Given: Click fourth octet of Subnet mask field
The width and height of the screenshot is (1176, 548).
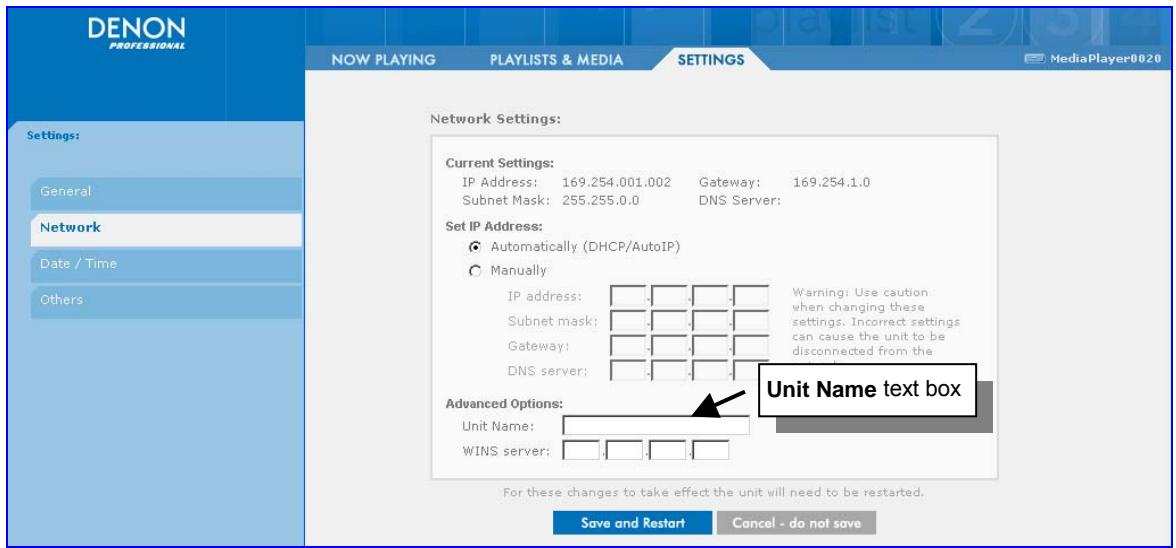Looking at the screenshot, I should pyautogui.click(x=752, y=321).
